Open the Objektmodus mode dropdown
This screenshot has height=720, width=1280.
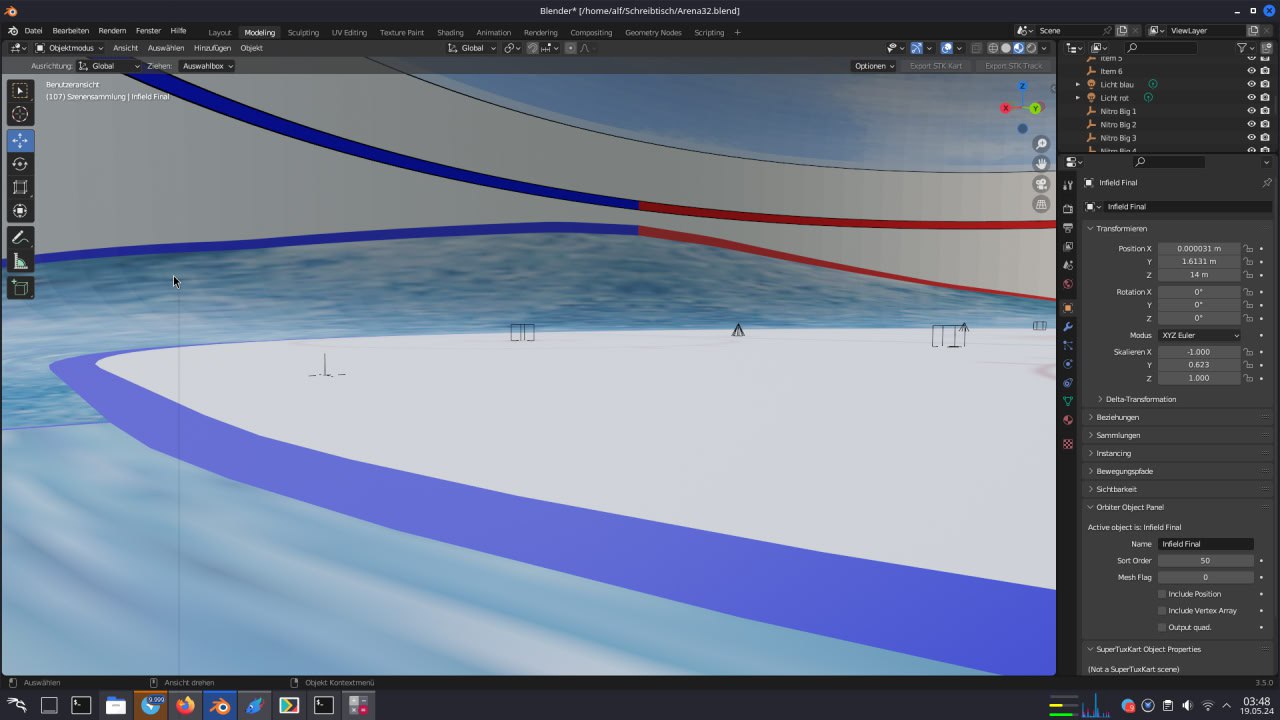[69, 48]
